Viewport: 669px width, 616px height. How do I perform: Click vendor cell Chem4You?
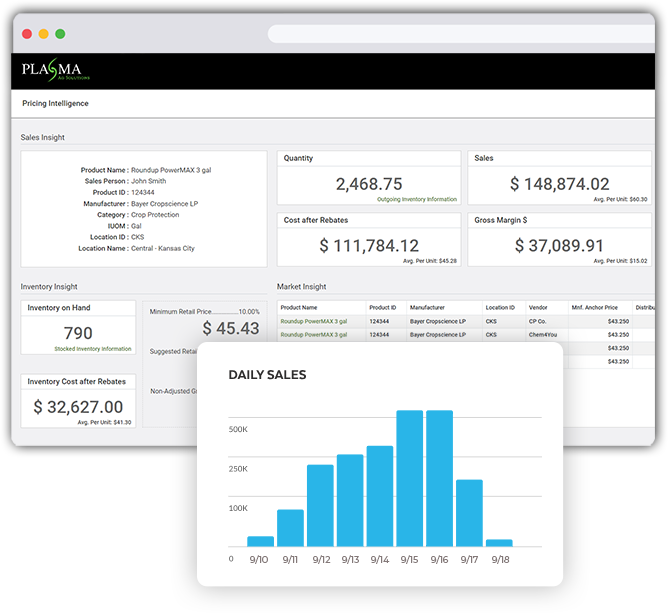[x=543, y=334]
